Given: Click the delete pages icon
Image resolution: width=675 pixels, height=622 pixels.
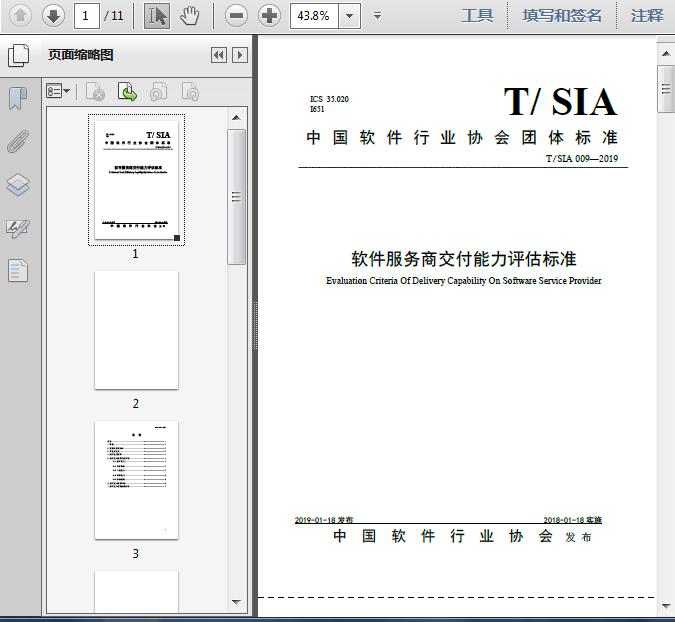Looking at the screenshot, I should pos(95,91).
